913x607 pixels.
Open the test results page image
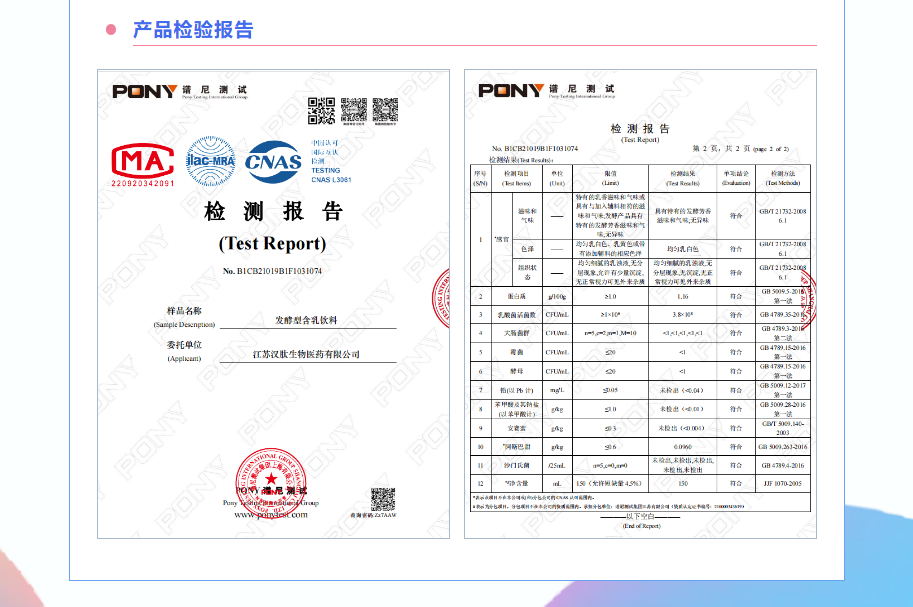click(x=640, y=304)
